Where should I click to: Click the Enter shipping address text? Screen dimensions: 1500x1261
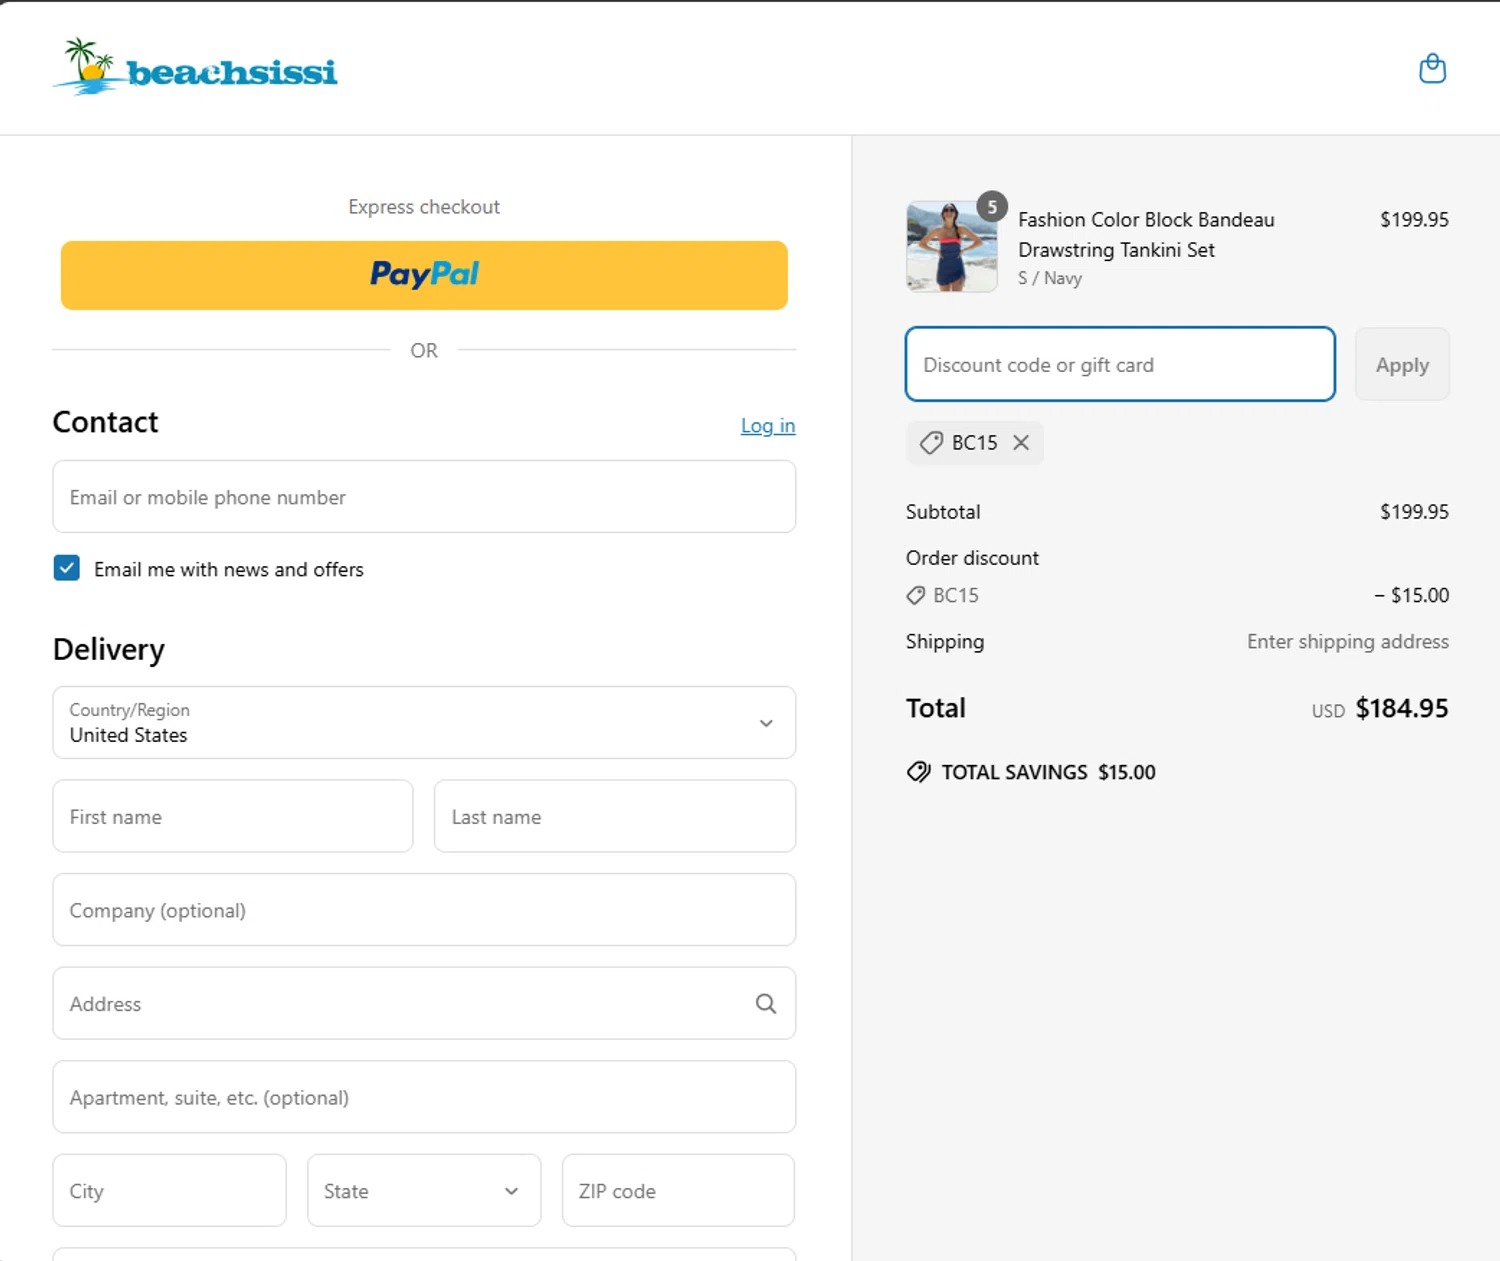point(1347,641)
